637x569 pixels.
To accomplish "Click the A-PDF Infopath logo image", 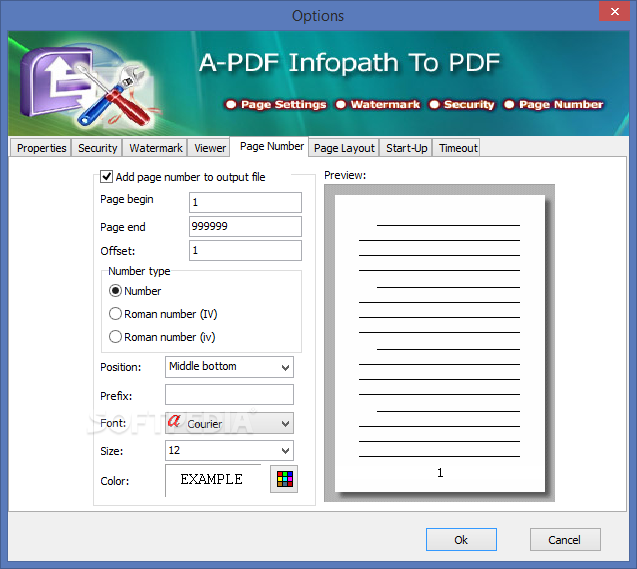I will (x=88, y=87).
